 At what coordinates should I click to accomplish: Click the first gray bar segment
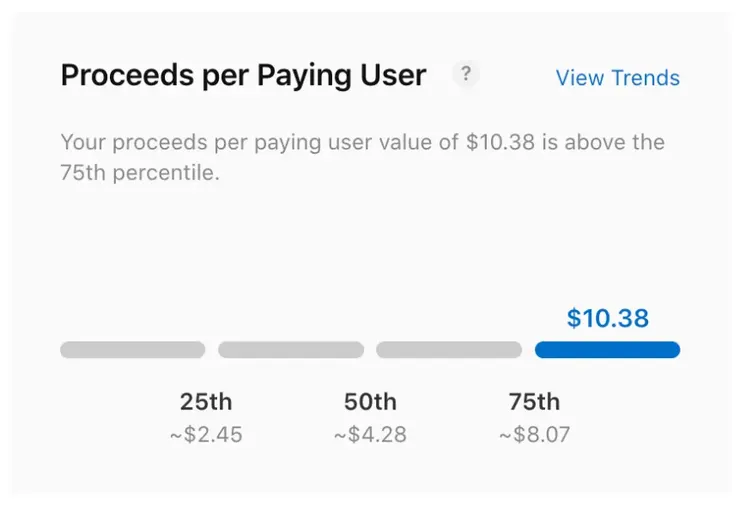[x=132, y=350]
